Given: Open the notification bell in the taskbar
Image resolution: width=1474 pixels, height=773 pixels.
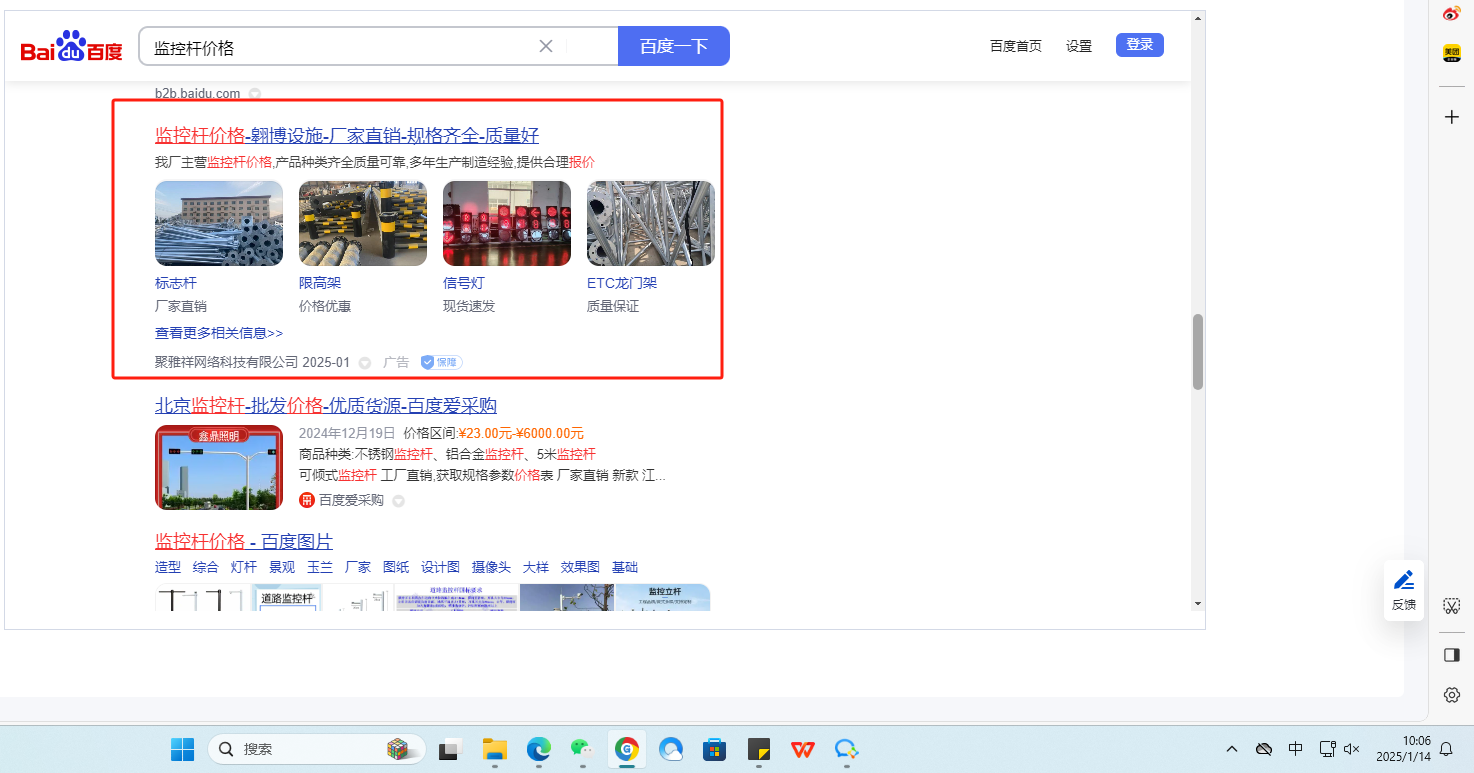Looking at the screenshot, I should tap(1446, 749).
